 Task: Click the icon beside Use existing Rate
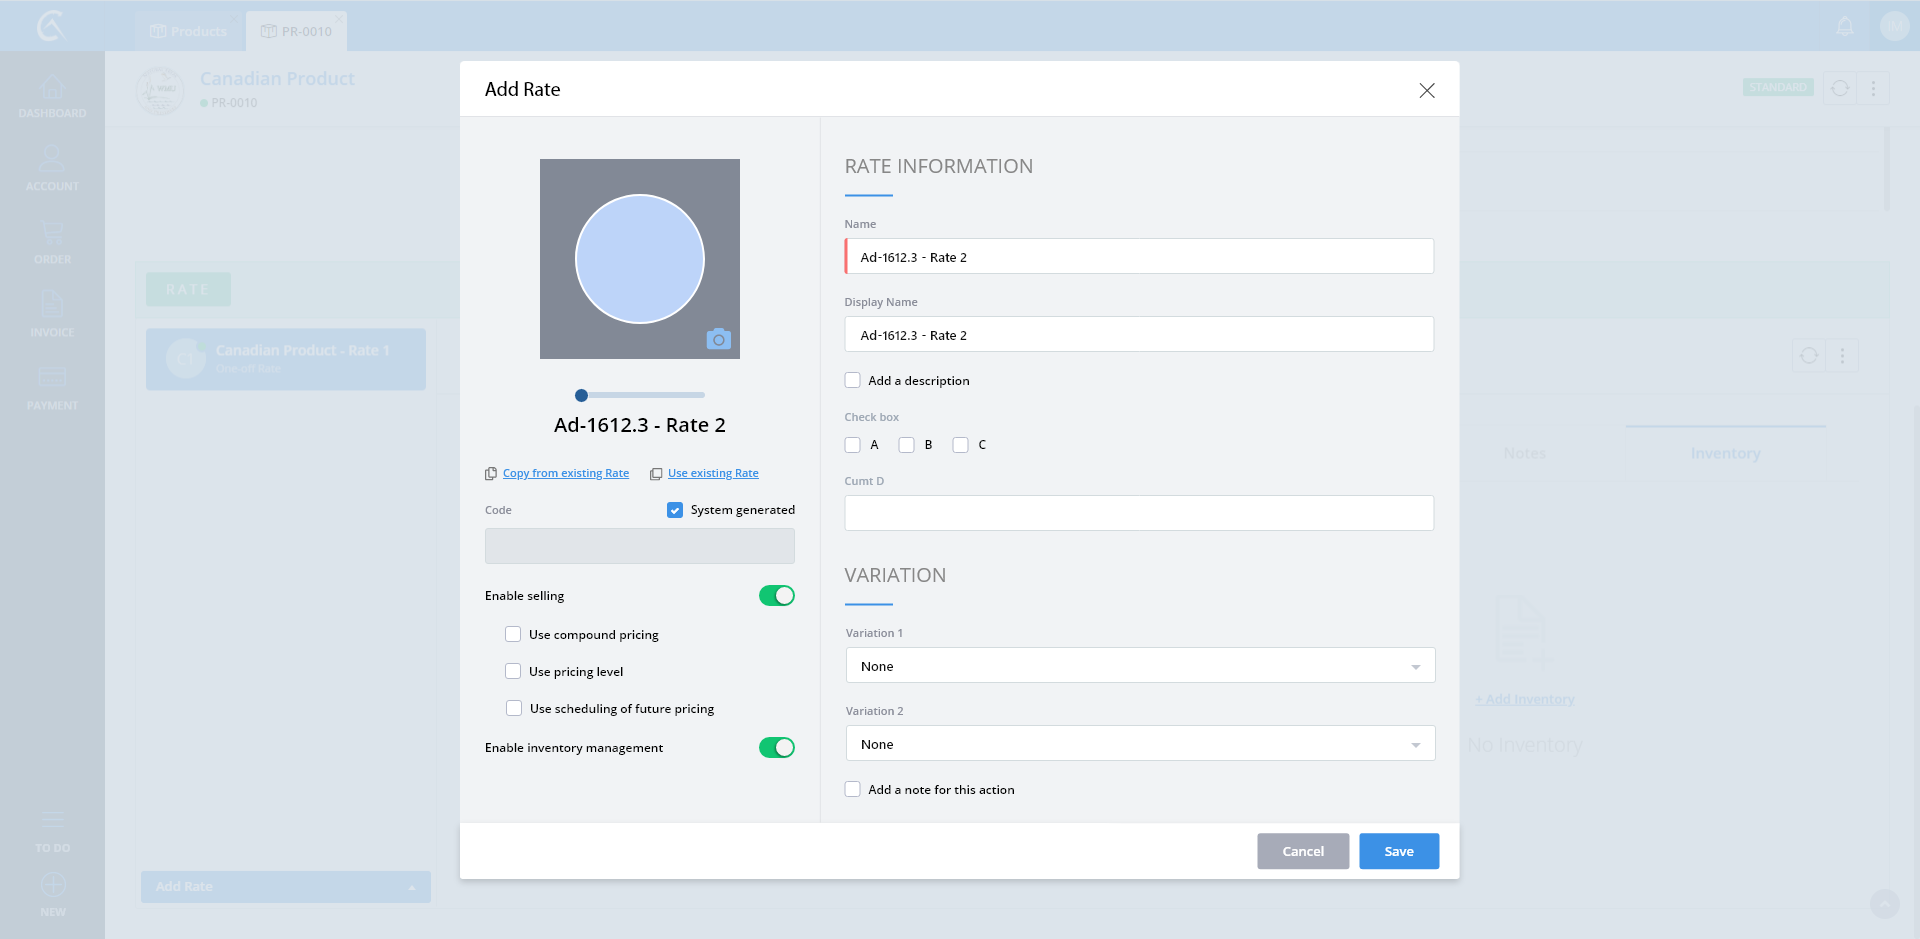coord(656,474)
